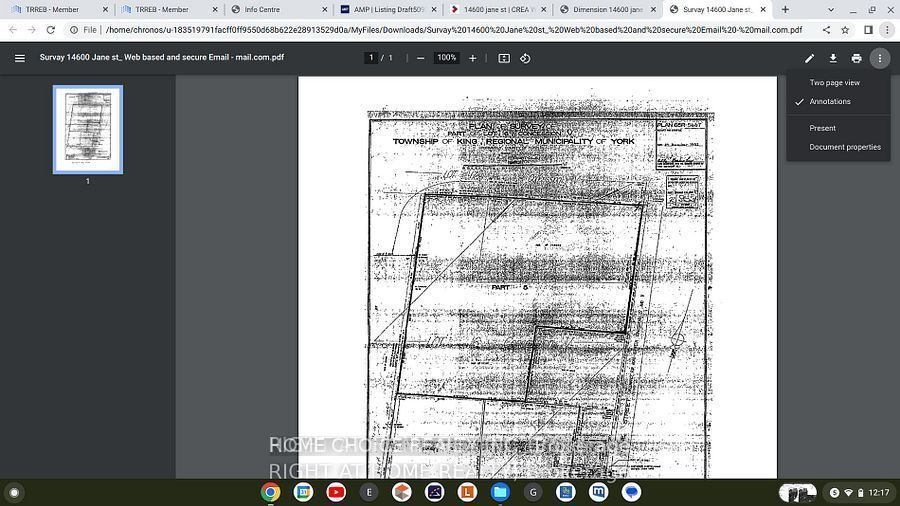Open the annotate pencil tool
The height and width of the screenshot is (506, 900).
pos(810,58)
